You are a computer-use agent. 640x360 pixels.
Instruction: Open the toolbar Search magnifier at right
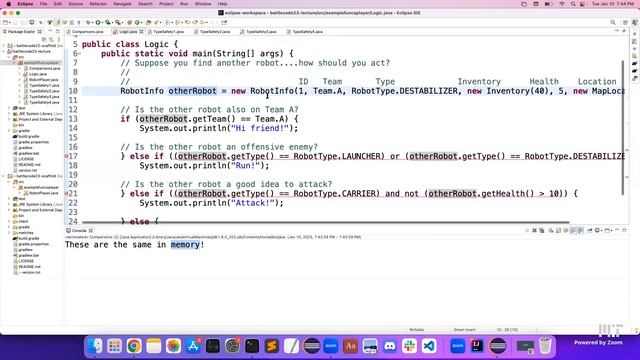(x=613, y=22)
